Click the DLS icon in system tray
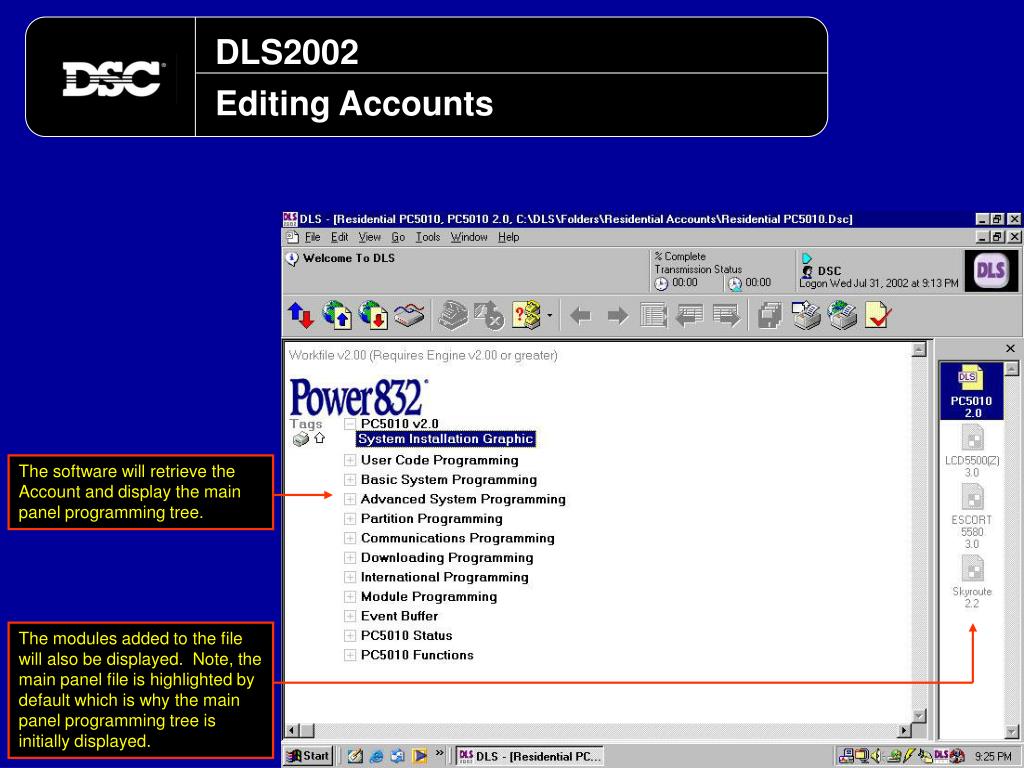 940,756
